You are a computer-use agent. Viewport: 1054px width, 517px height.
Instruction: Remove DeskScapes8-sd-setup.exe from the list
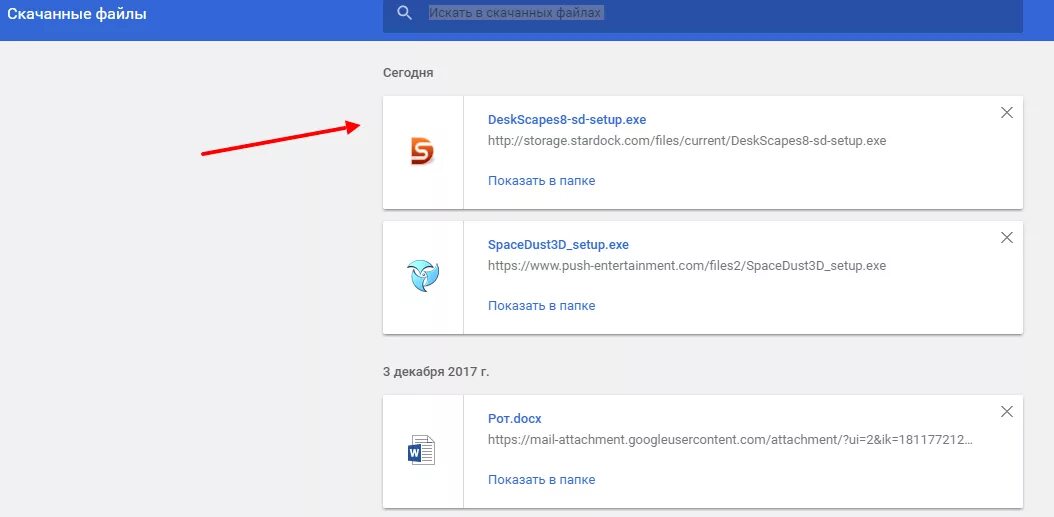pyautogui.click(x=1006, y=113)
